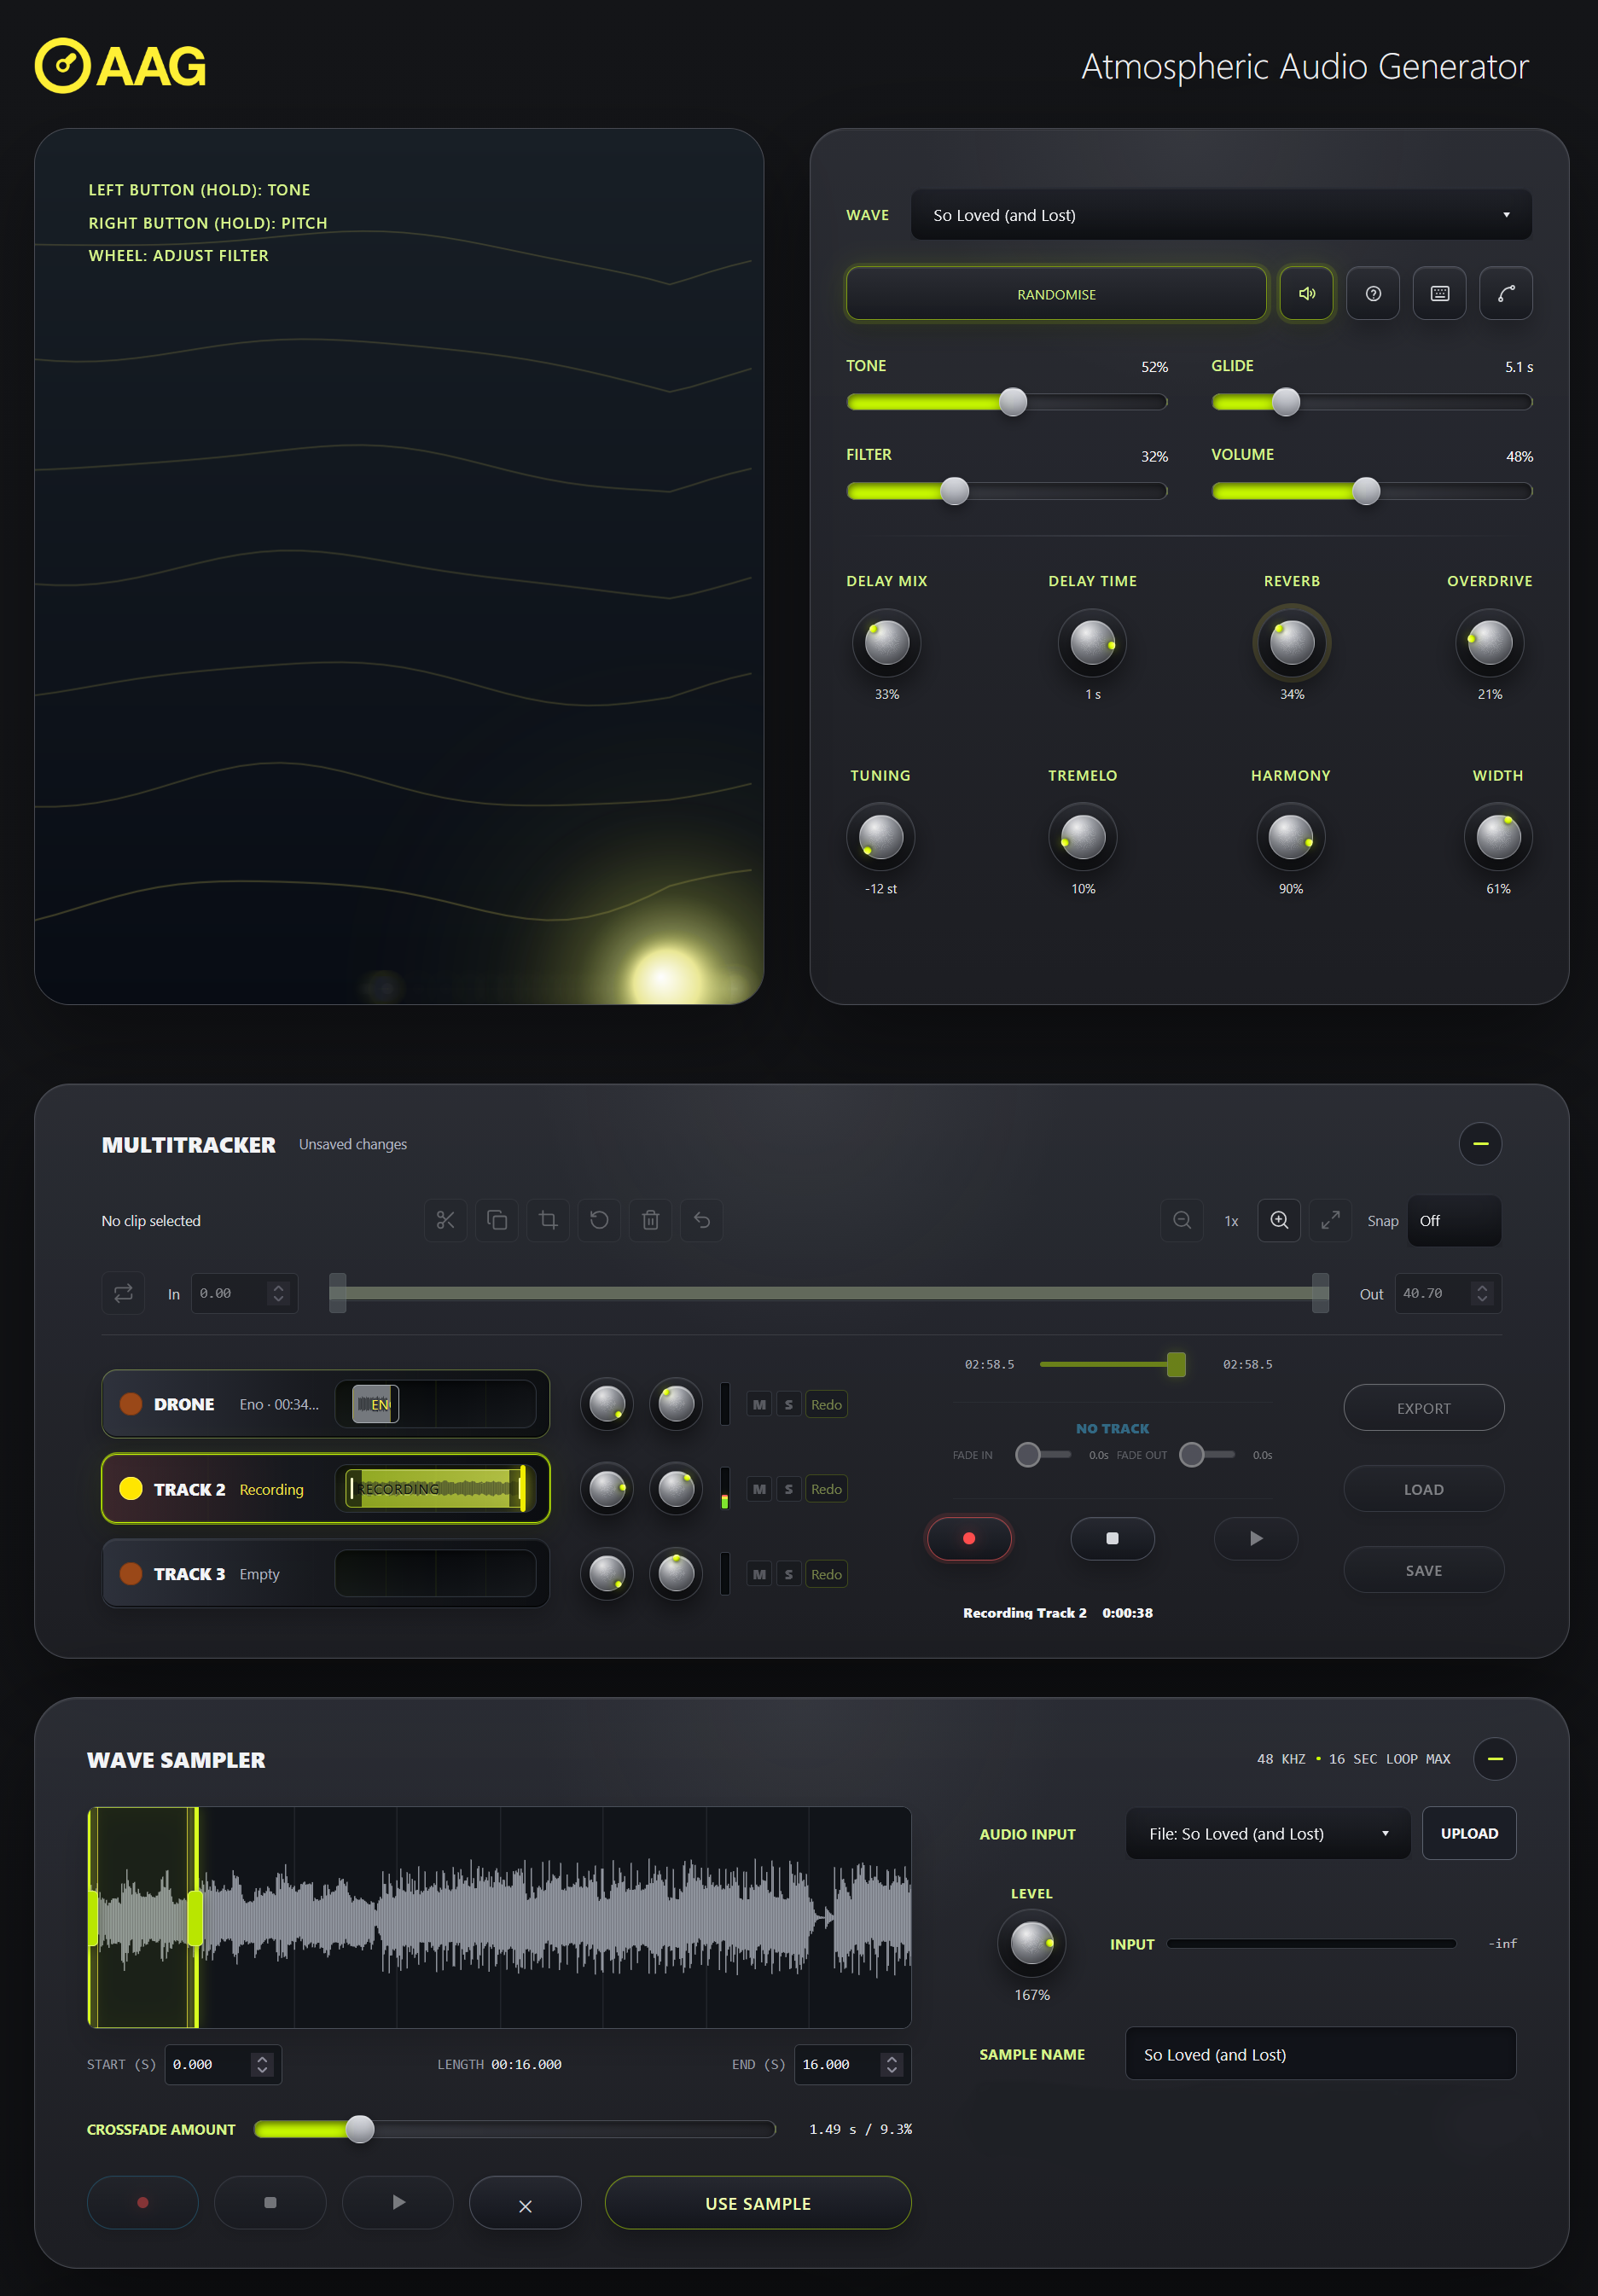Increment the Out time stepper
Image resolution: width=1598 pixels, height=2296 pixels.
1482,1288
